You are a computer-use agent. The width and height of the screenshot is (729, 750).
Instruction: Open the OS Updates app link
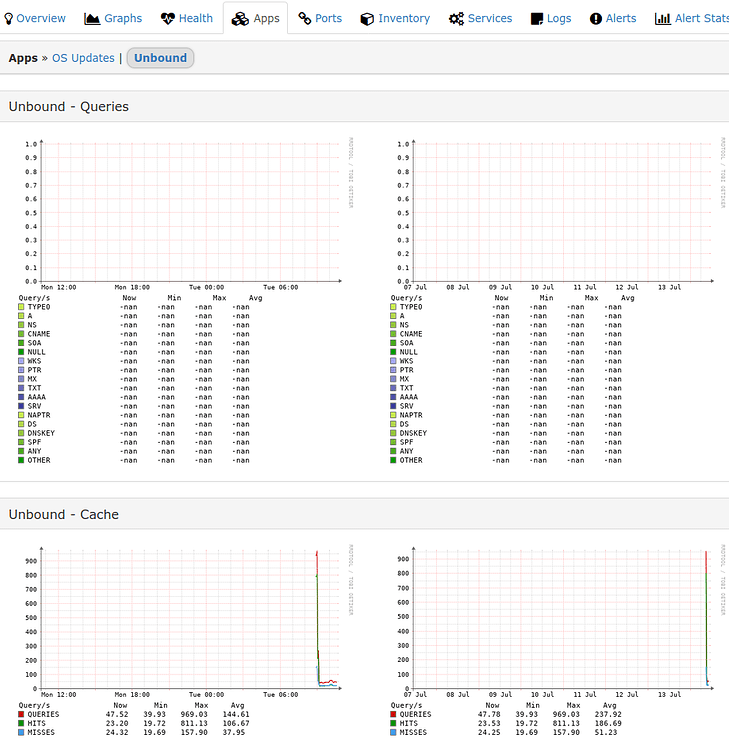click(x=83, y=58)
